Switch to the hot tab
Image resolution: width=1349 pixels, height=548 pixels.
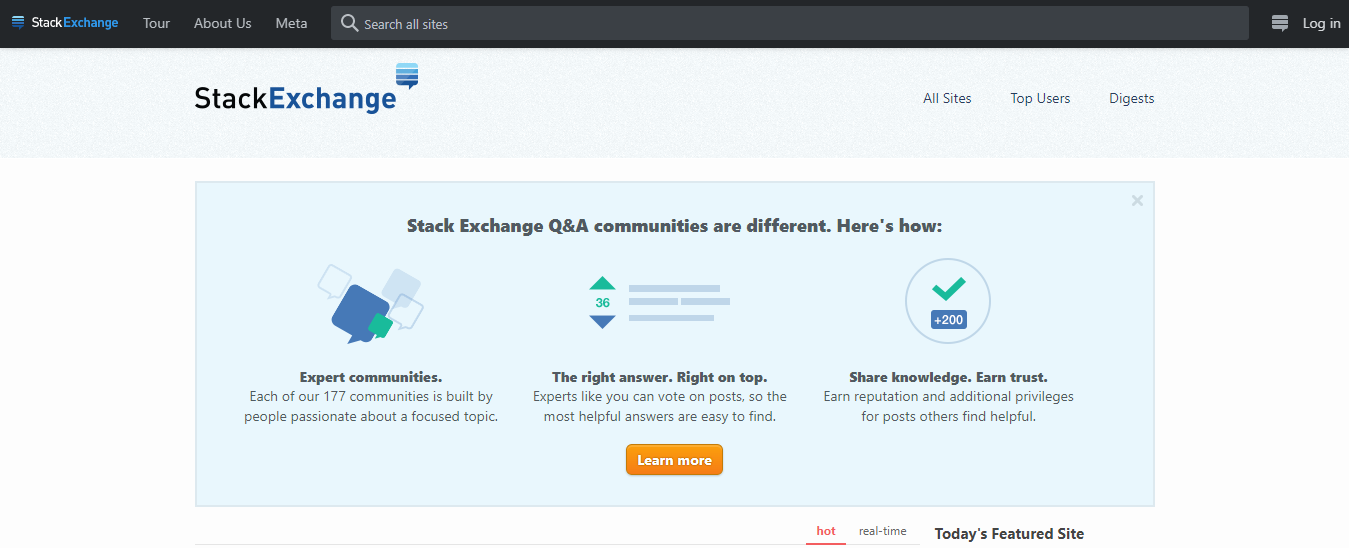[826, 531]
